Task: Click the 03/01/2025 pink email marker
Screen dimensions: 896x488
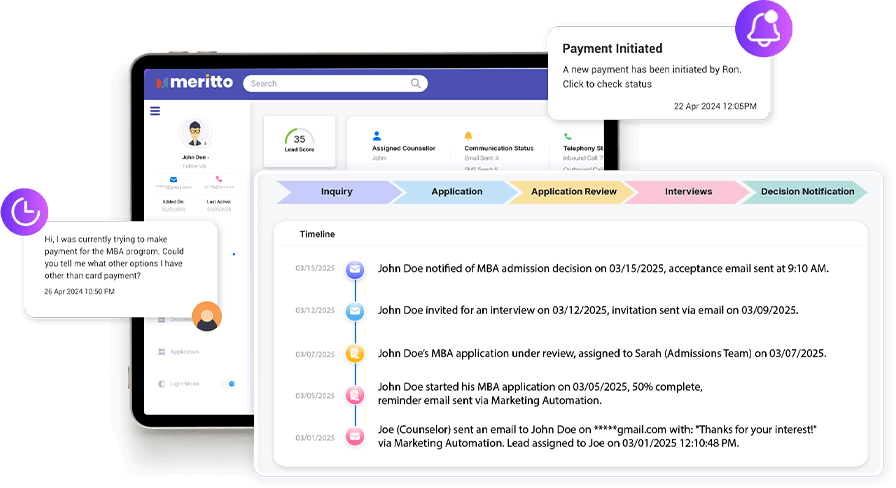Action: pyautogui.click(x=355, y=437)
